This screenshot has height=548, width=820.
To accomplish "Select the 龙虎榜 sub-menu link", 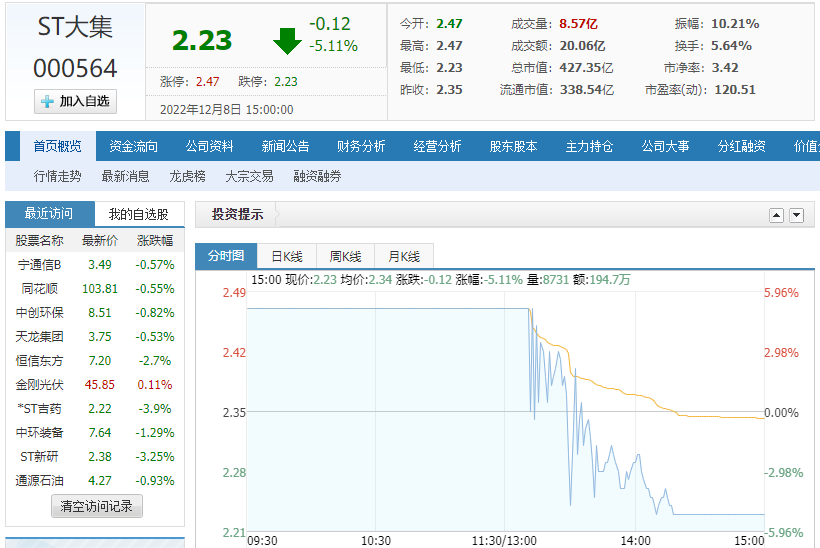I will [x=187, y=176].
